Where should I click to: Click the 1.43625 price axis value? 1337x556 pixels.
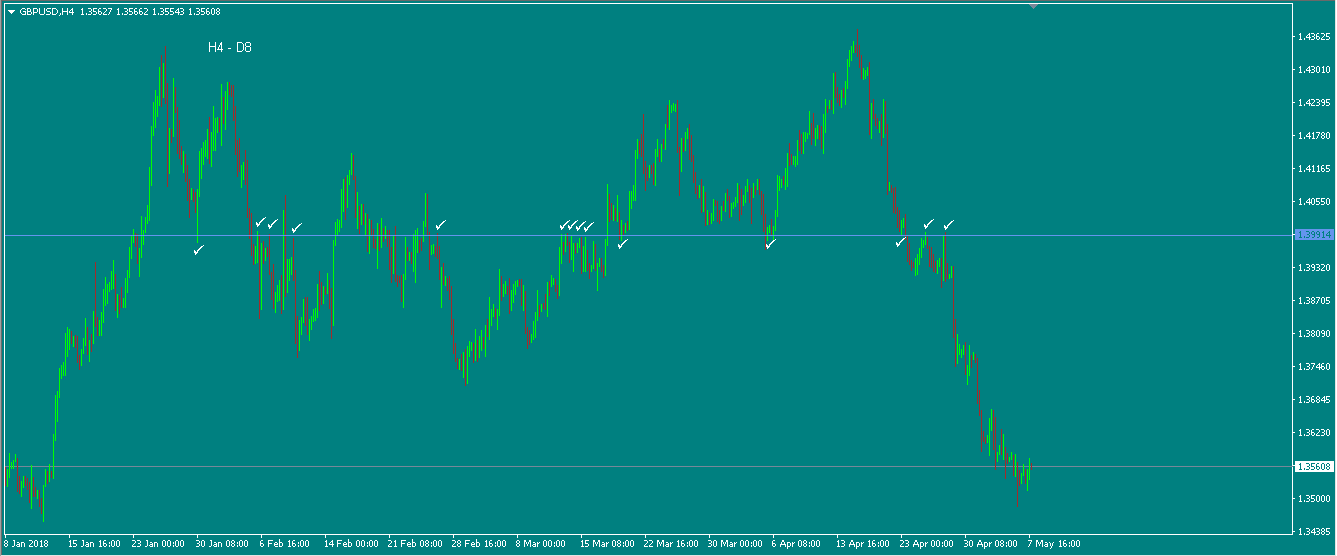1312,37
